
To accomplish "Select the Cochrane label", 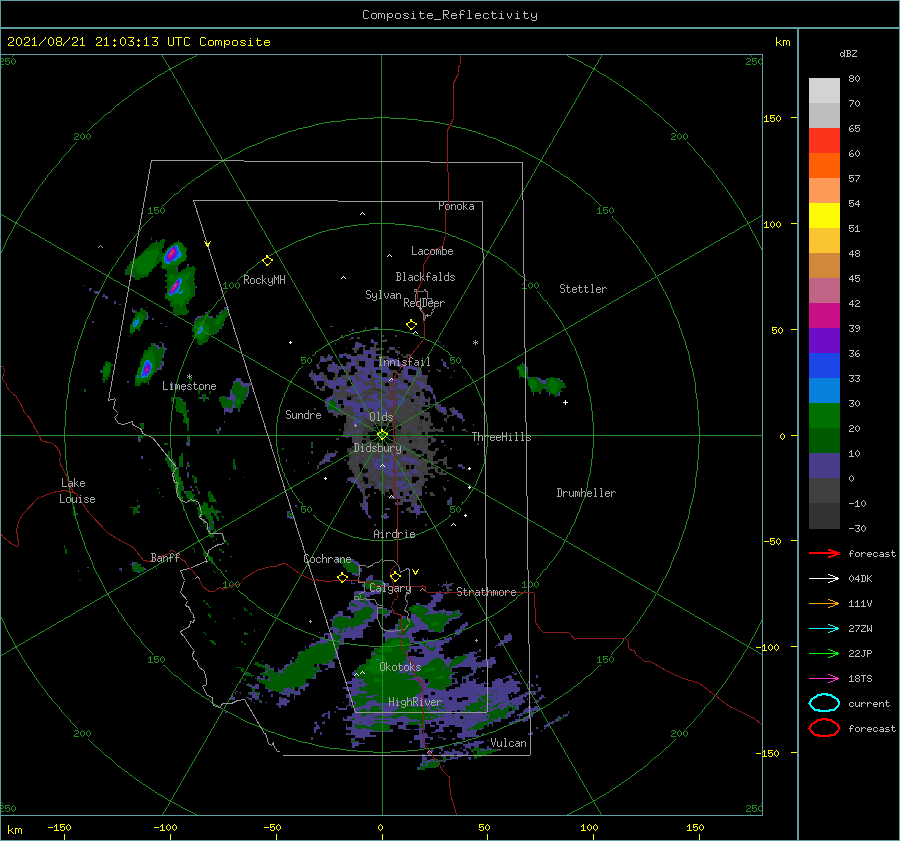I will coord(327,559).
